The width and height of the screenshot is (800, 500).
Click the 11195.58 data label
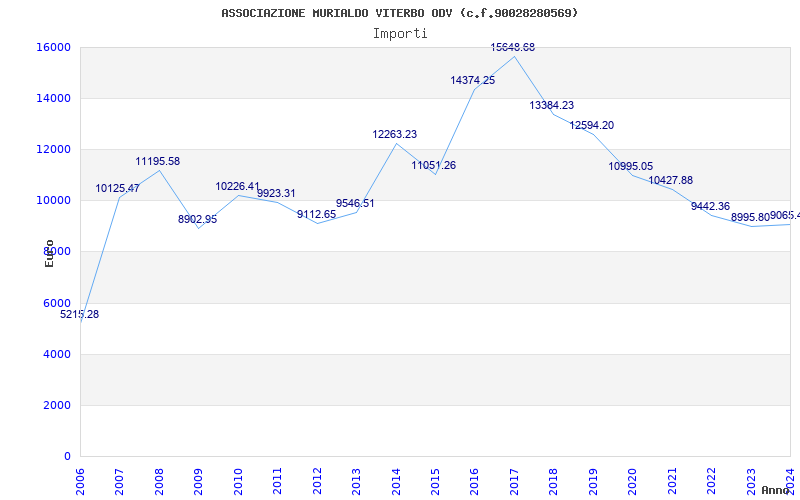(x=158, y=161)
